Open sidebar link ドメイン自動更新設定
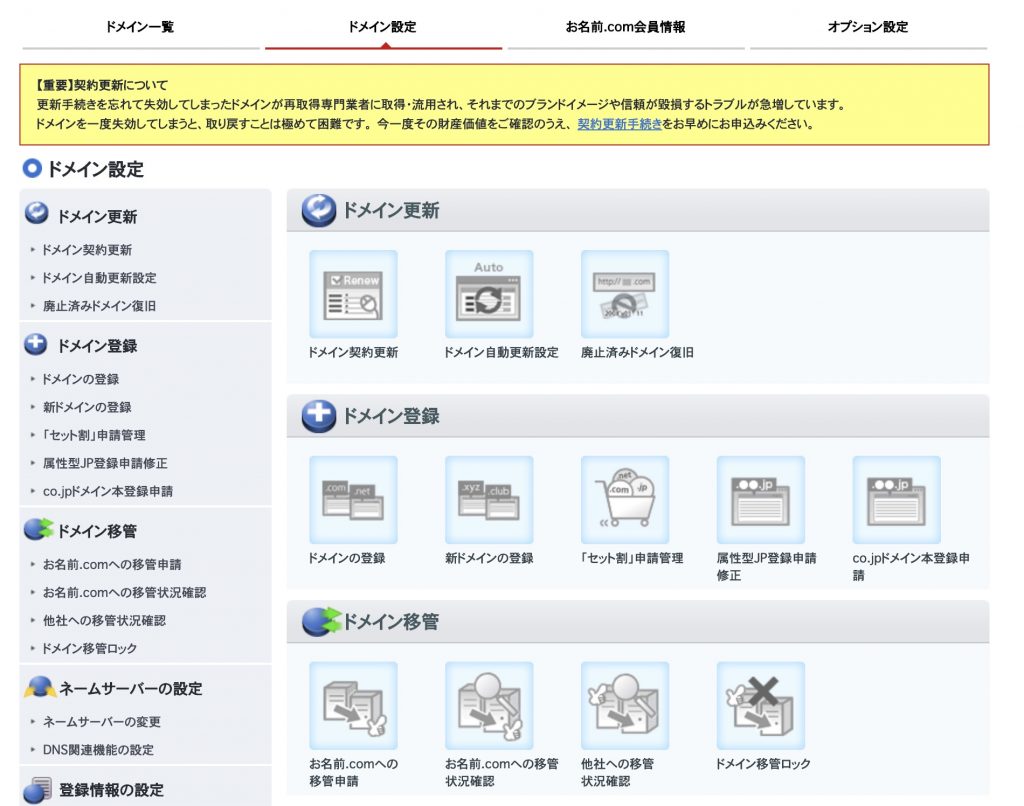 (x=99, y=278)
